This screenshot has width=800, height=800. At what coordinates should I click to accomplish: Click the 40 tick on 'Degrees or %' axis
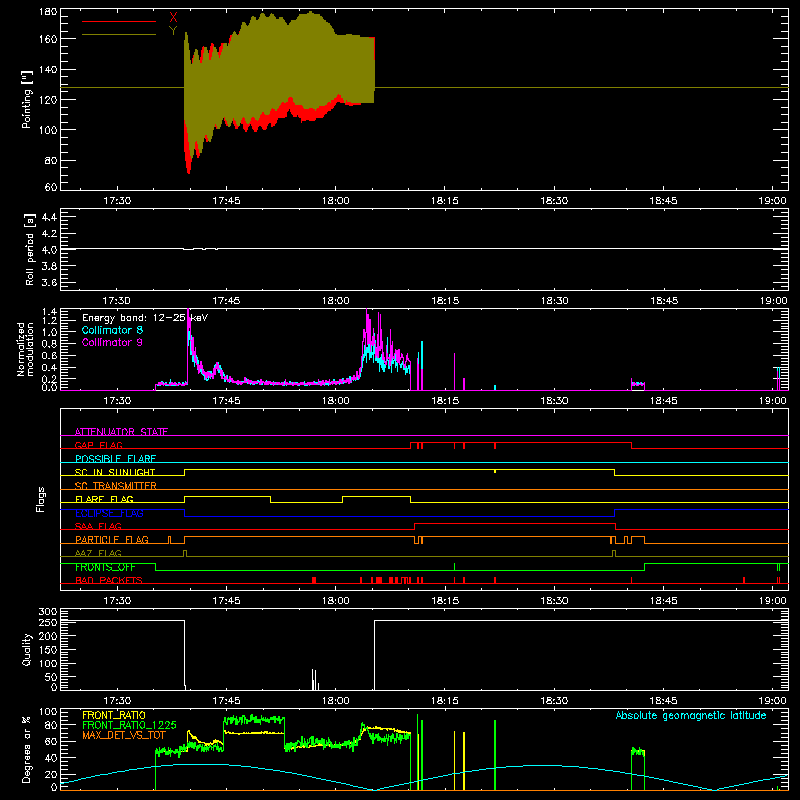pos(51,758)
